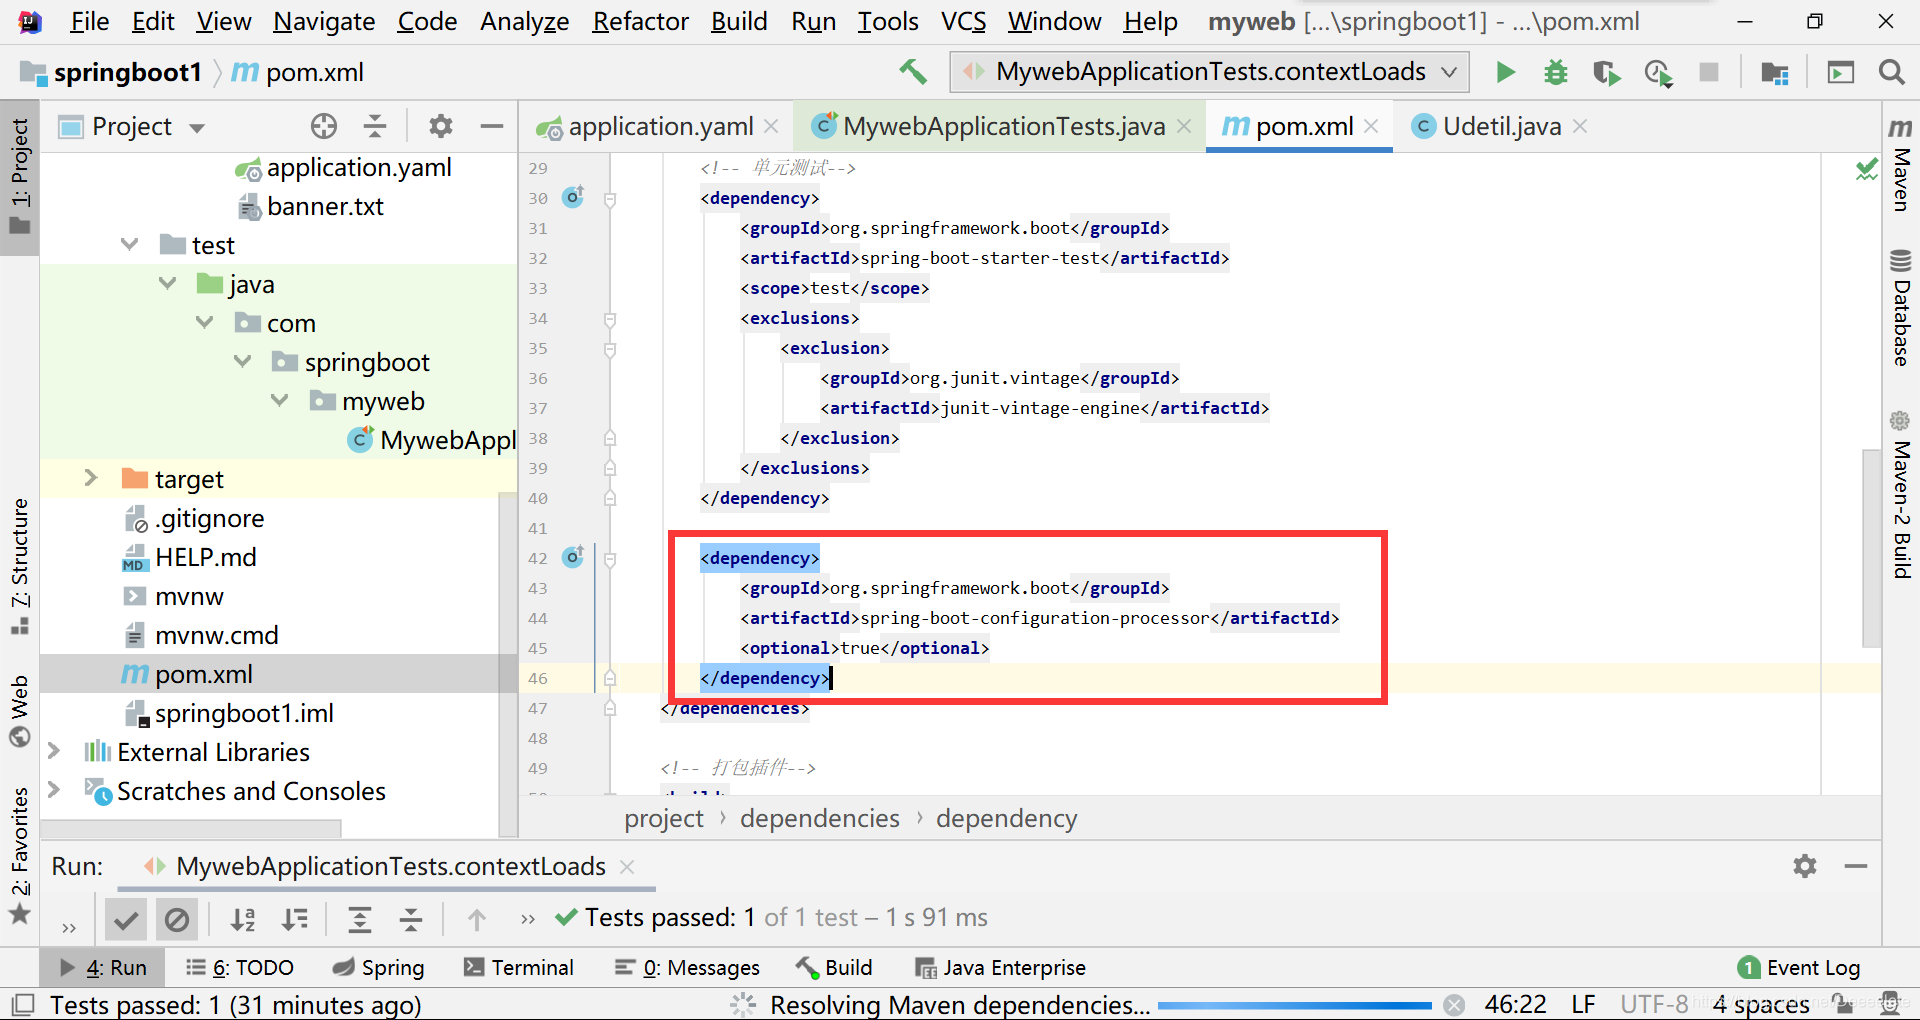Image resolution: width=1920 pixels, height=1020 pixels.
Task: Hide the Run tool window
Action: tap(1856, 866)
